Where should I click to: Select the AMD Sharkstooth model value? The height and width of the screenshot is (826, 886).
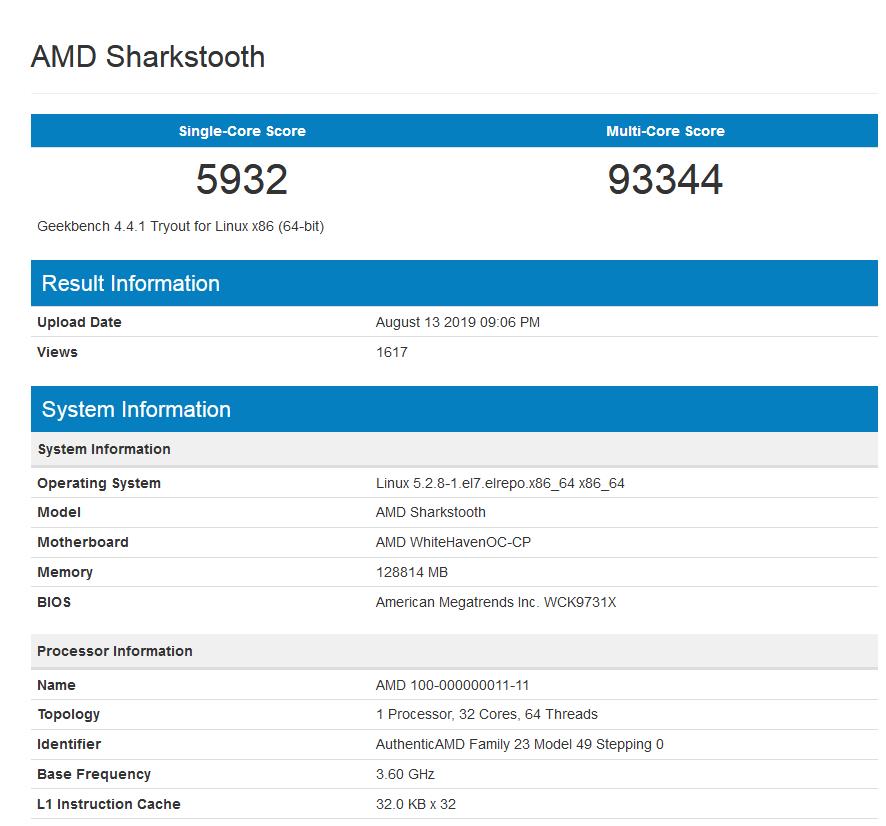click(x=431, y=512)
